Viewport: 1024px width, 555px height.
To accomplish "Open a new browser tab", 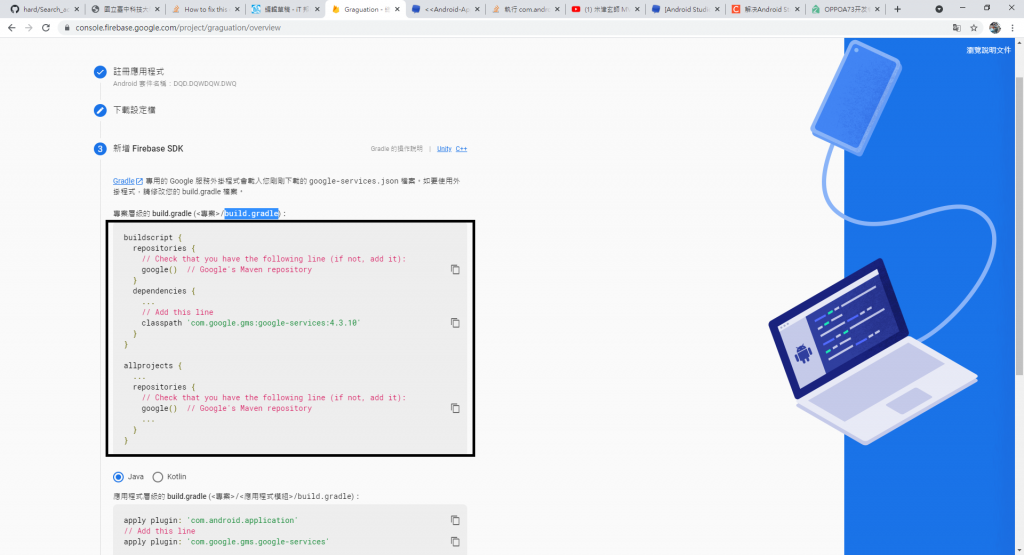I will 897,9.
